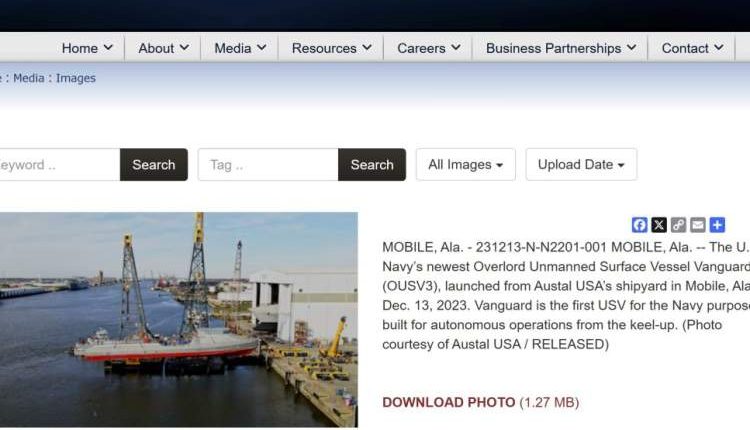Viewport: 750px width, 430px height.
Task: Open the About menu
Action: point(163,48)
